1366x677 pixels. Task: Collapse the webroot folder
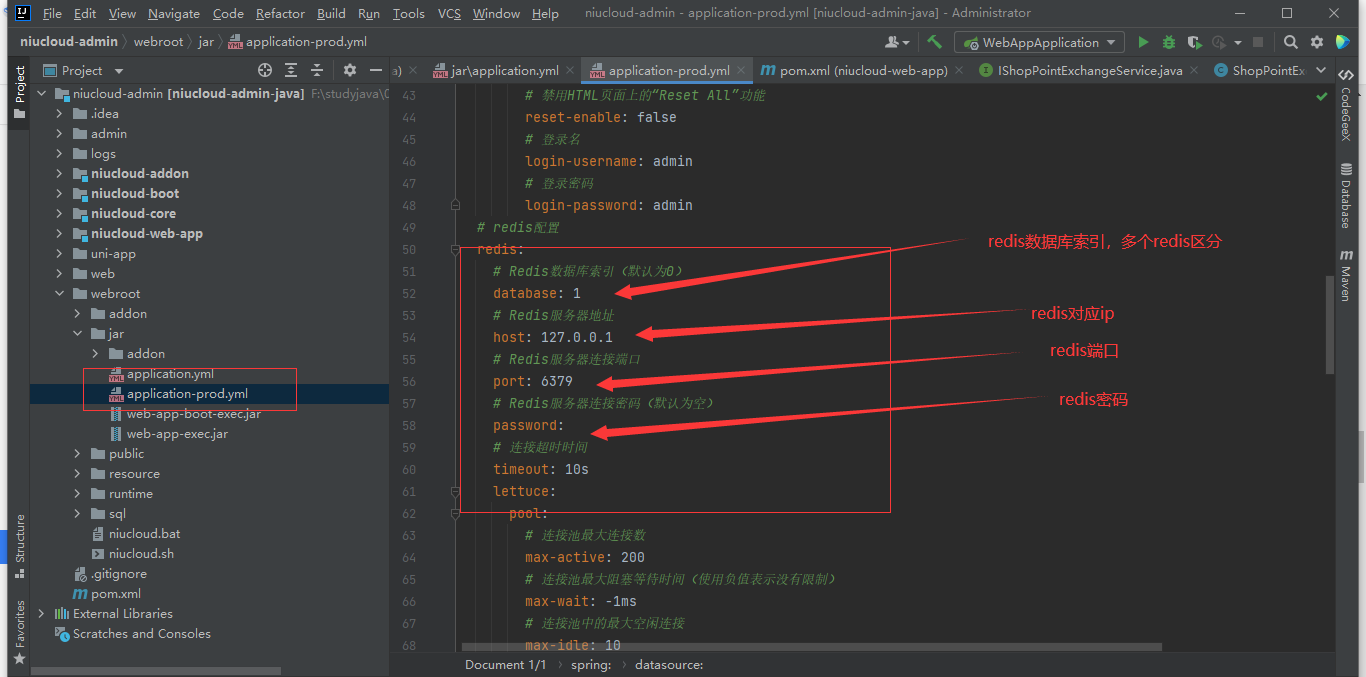coord(59,293)
